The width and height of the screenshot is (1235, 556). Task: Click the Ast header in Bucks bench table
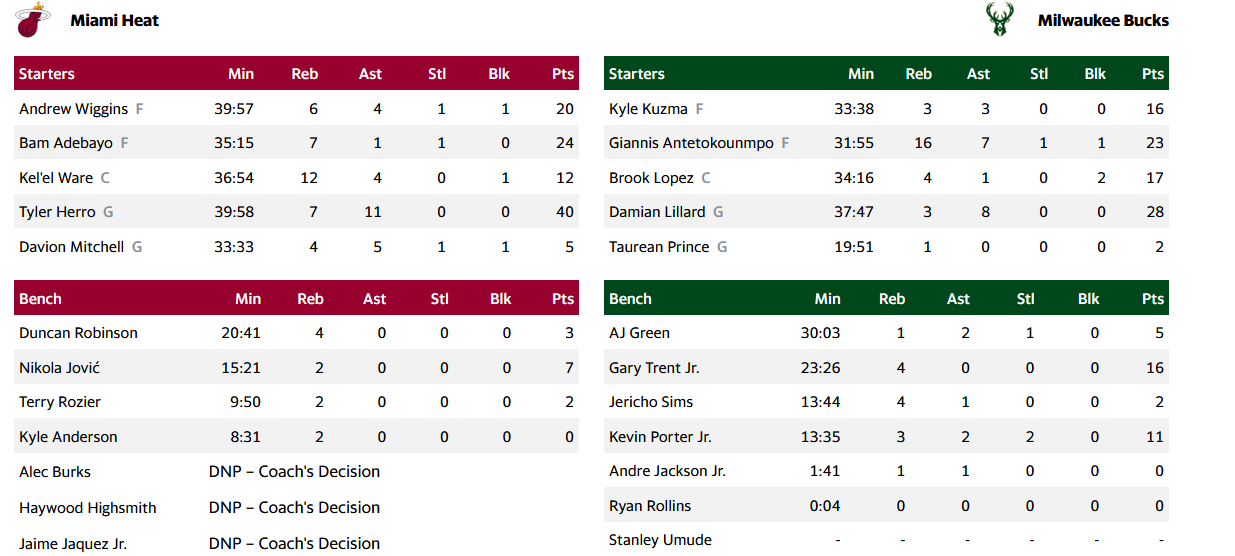coord(958,299)
